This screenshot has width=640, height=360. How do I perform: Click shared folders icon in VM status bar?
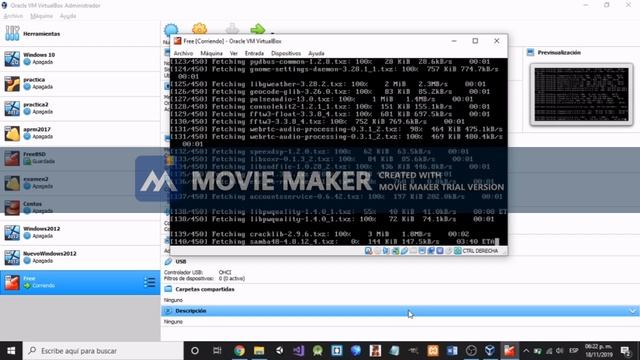point(413,251)
